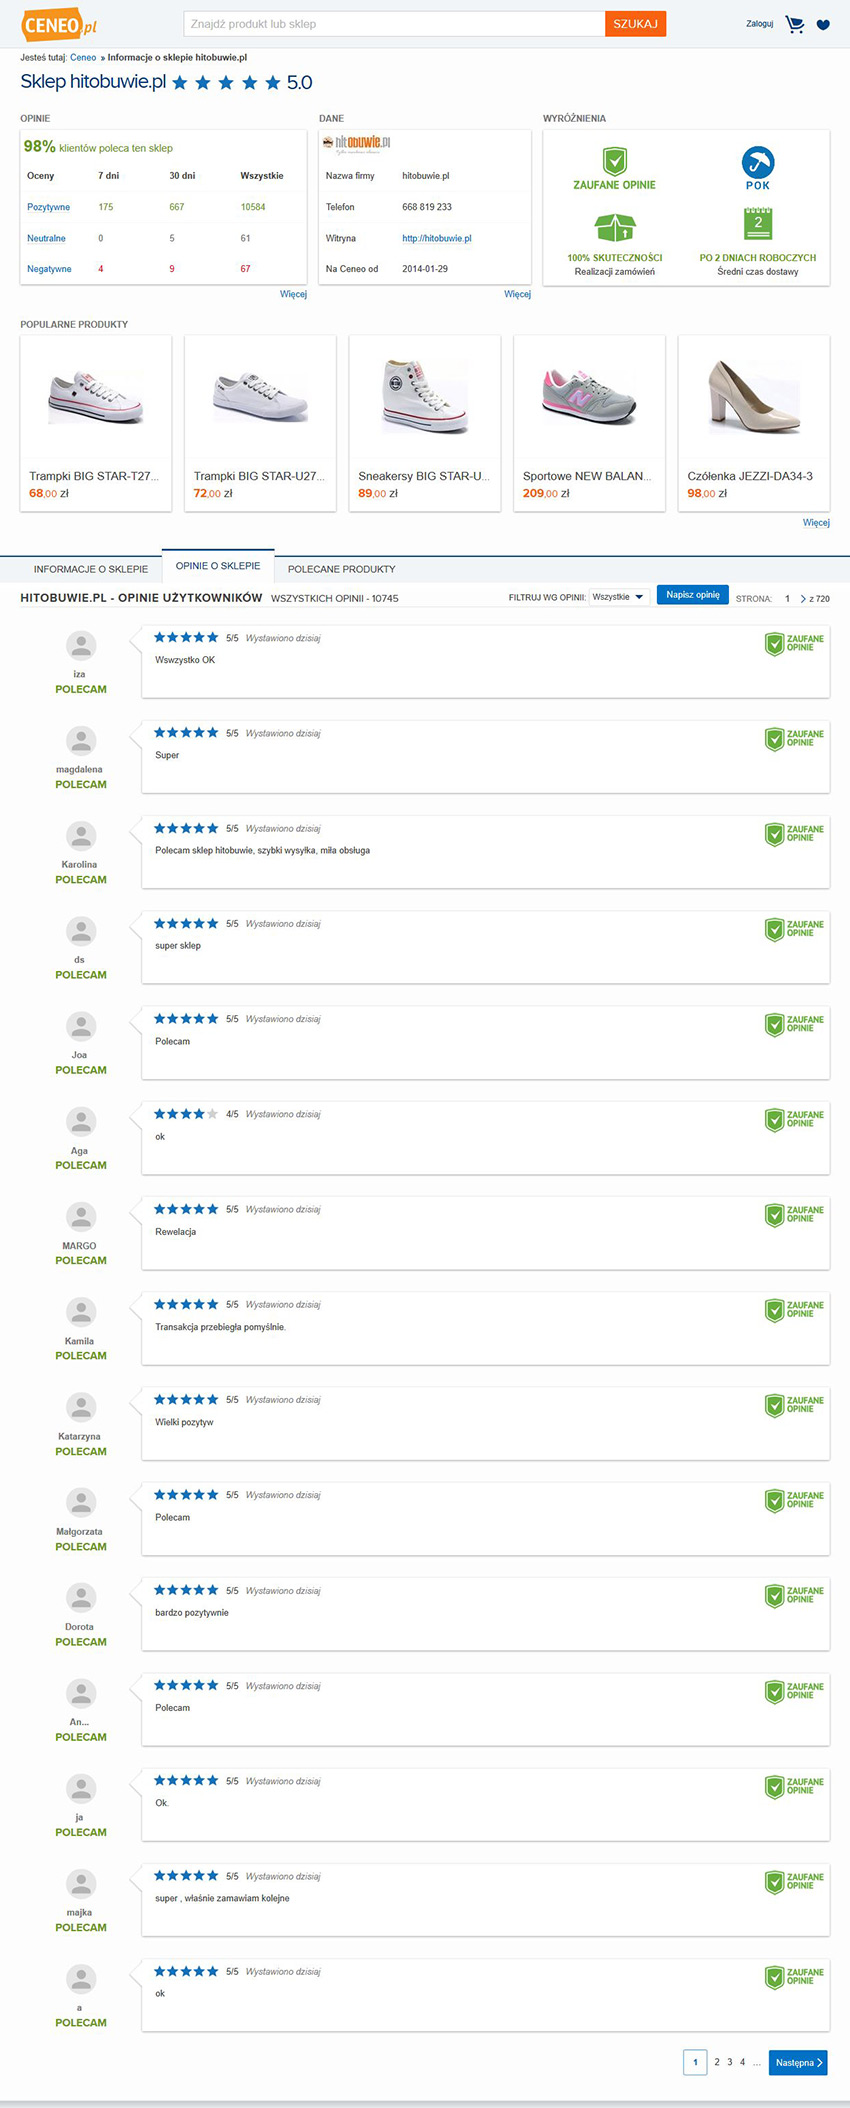
Task: Open the http://hitobuwie.pl website link
Action: click(437, 238)
